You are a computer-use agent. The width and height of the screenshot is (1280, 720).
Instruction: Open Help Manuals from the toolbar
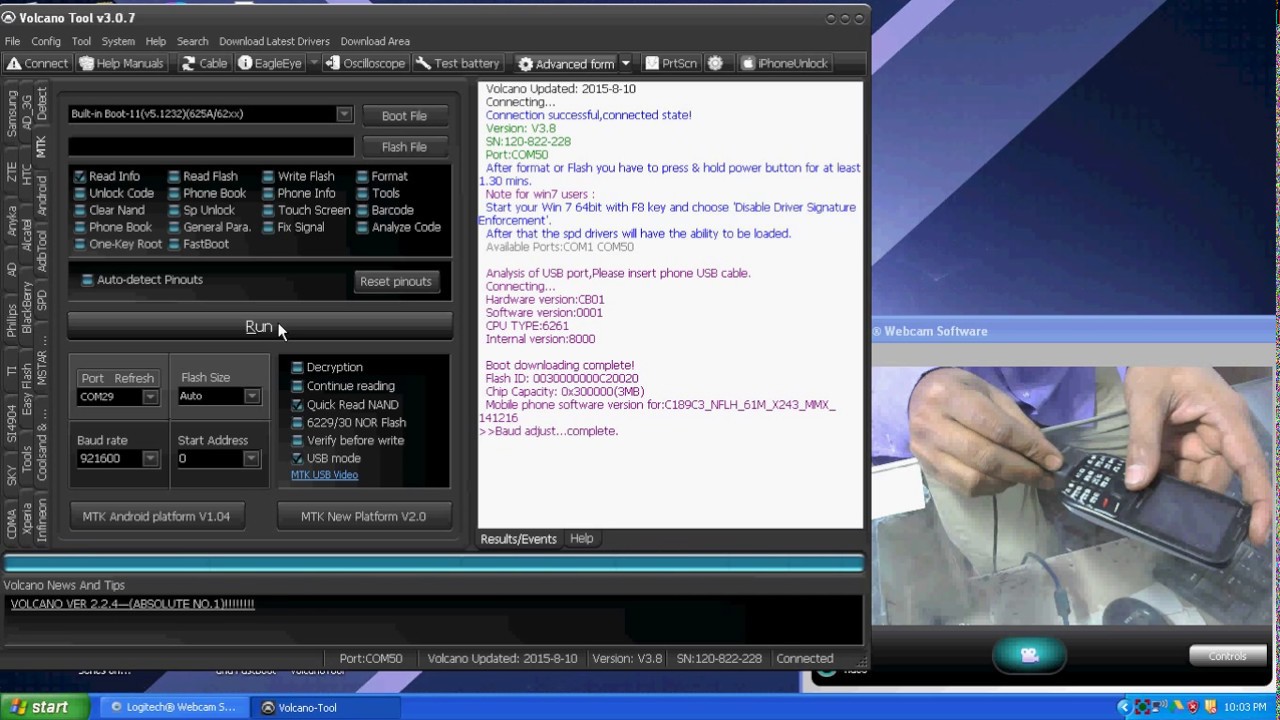121,63
